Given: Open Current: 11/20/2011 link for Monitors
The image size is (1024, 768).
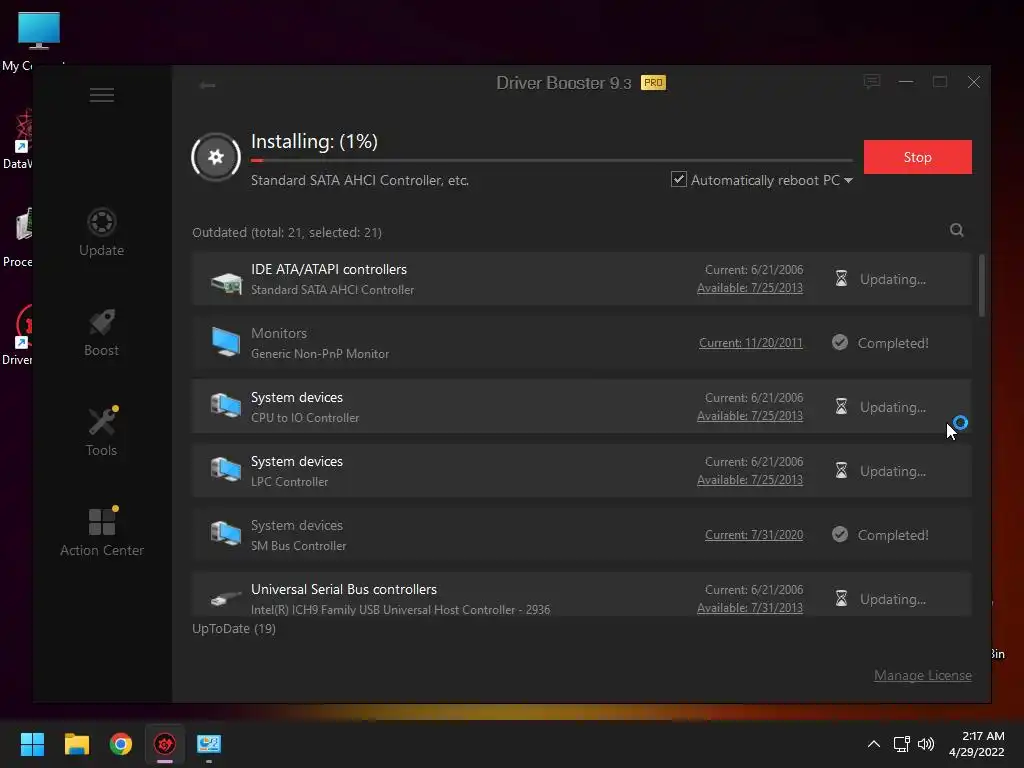Looking at the screenshot, I should 750,343.
